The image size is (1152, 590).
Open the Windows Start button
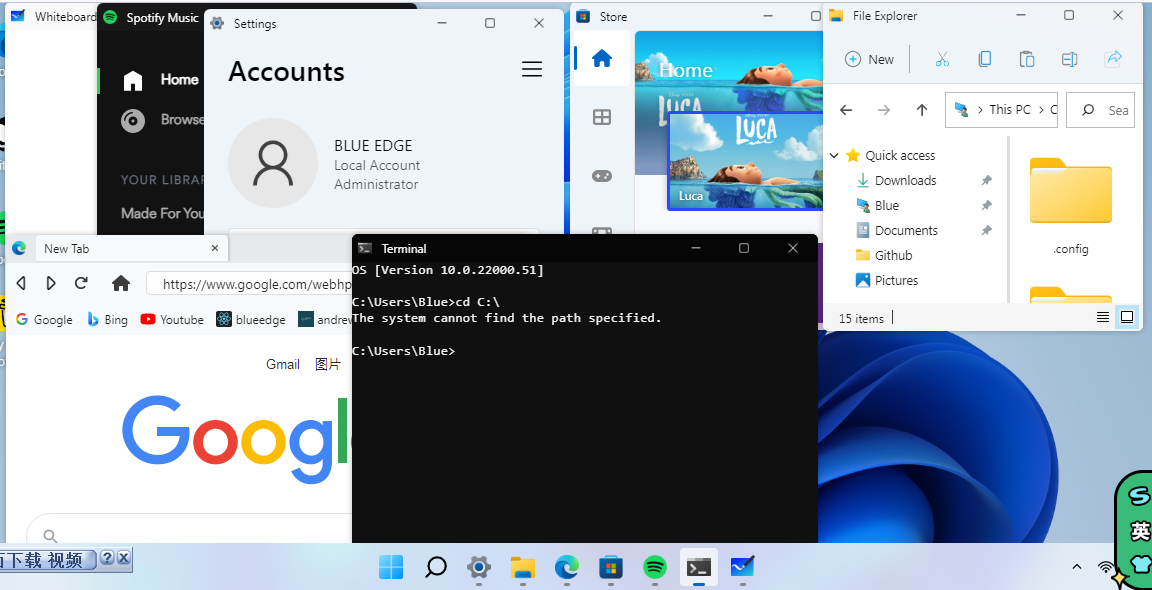click(x=391, y=566)
